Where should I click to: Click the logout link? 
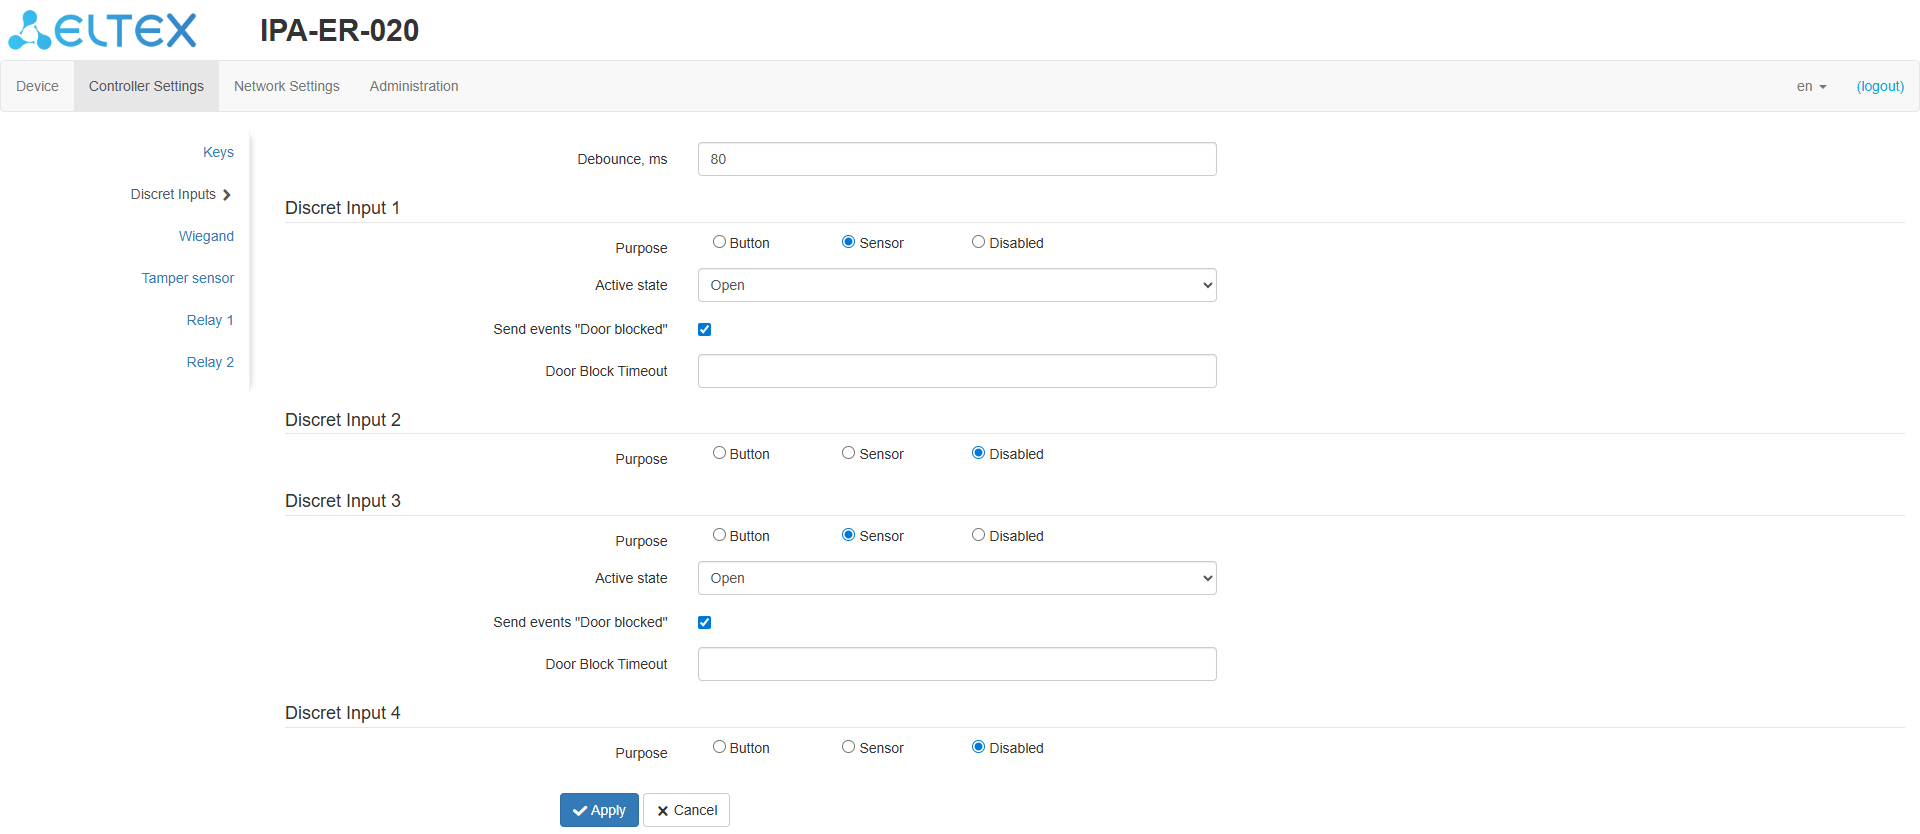(1880, 87)
